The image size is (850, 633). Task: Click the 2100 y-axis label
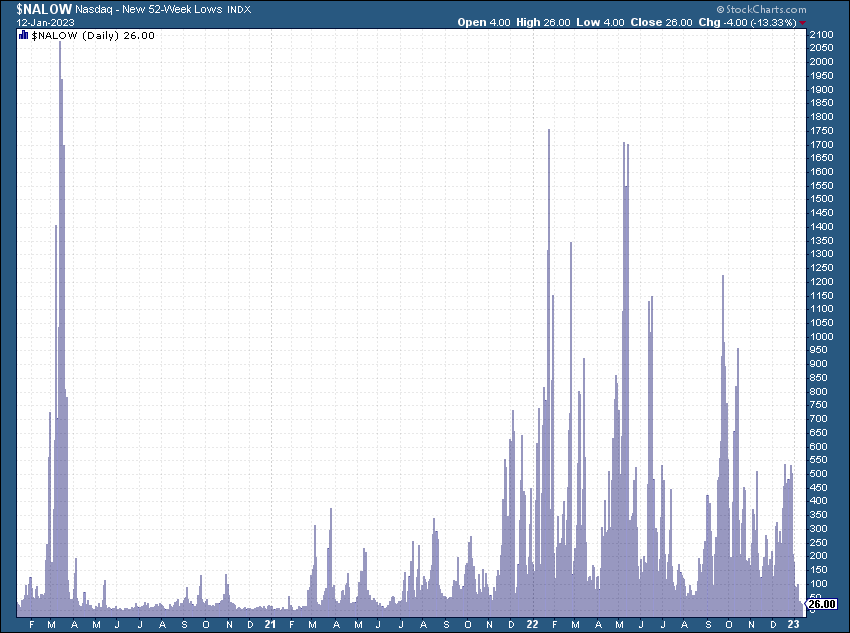[x=821, y=34]
